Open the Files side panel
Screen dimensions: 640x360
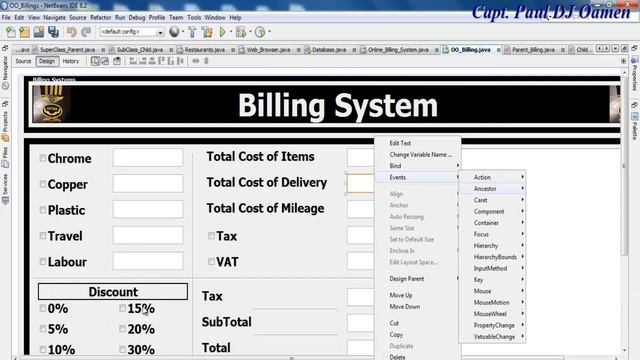pyautogui.click(x=5, y=157)
